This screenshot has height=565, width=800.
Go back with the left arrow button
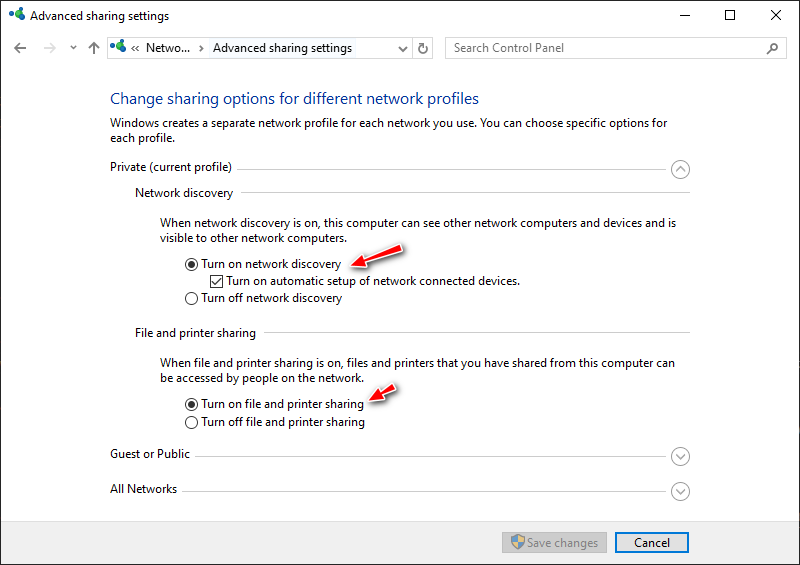[x=20, y=48]
